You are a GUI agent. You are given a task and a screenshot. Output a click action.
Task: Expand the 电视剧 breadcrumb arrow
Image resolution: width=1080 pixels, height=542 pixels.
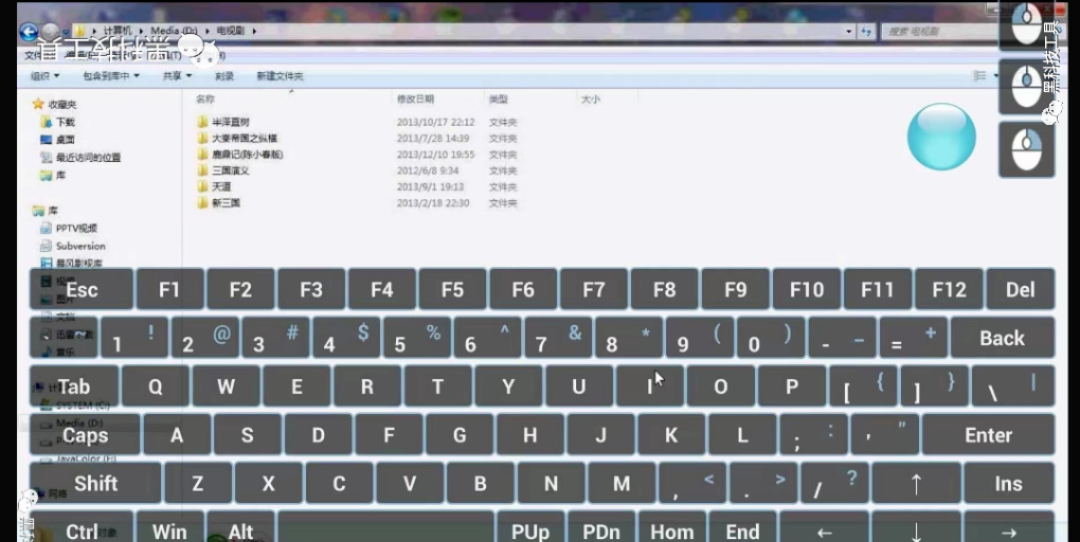tap(254, 31)
